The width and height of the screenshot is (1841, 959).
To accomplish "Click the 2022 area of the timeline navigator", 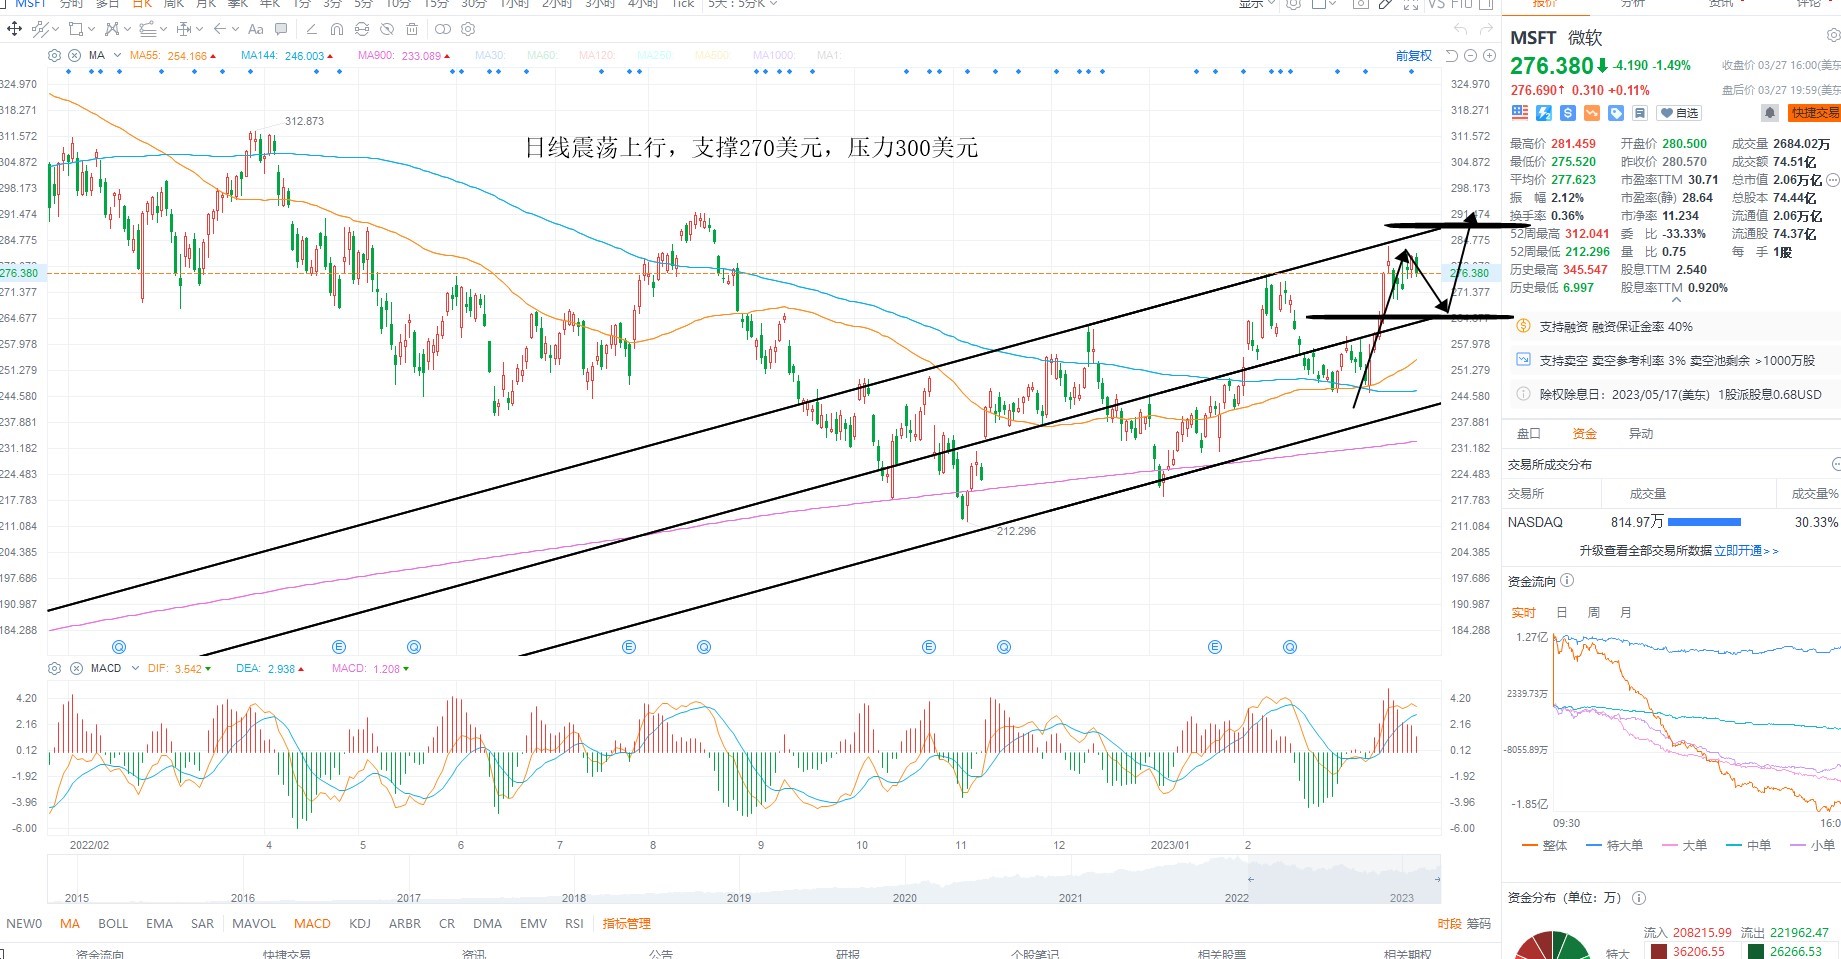I will pyautogui.click(x=1237, y=897).
